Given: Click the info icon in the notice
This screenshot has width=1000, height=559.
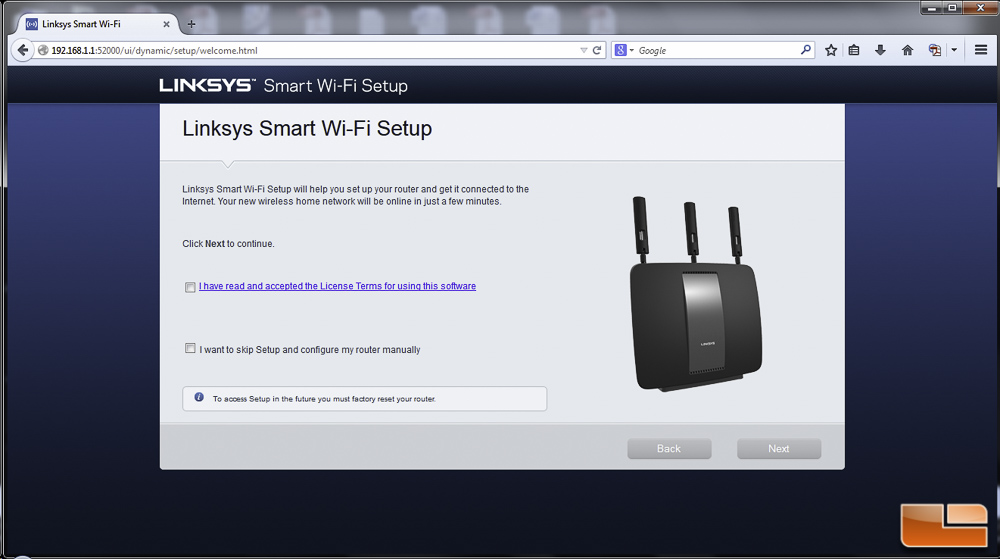Looking at the screenshot, I should click(199, 397).
